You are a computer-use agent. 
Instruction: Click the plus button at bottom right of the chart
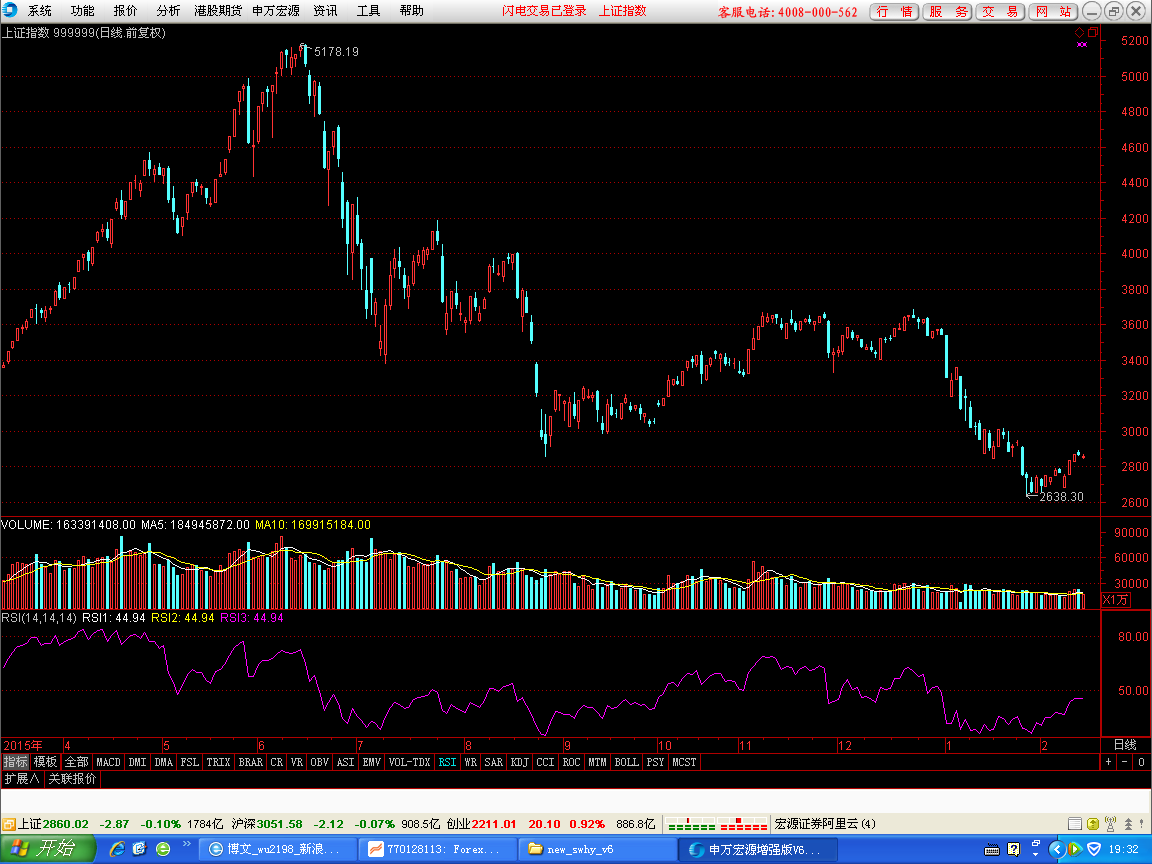[x=1109, y=762]
